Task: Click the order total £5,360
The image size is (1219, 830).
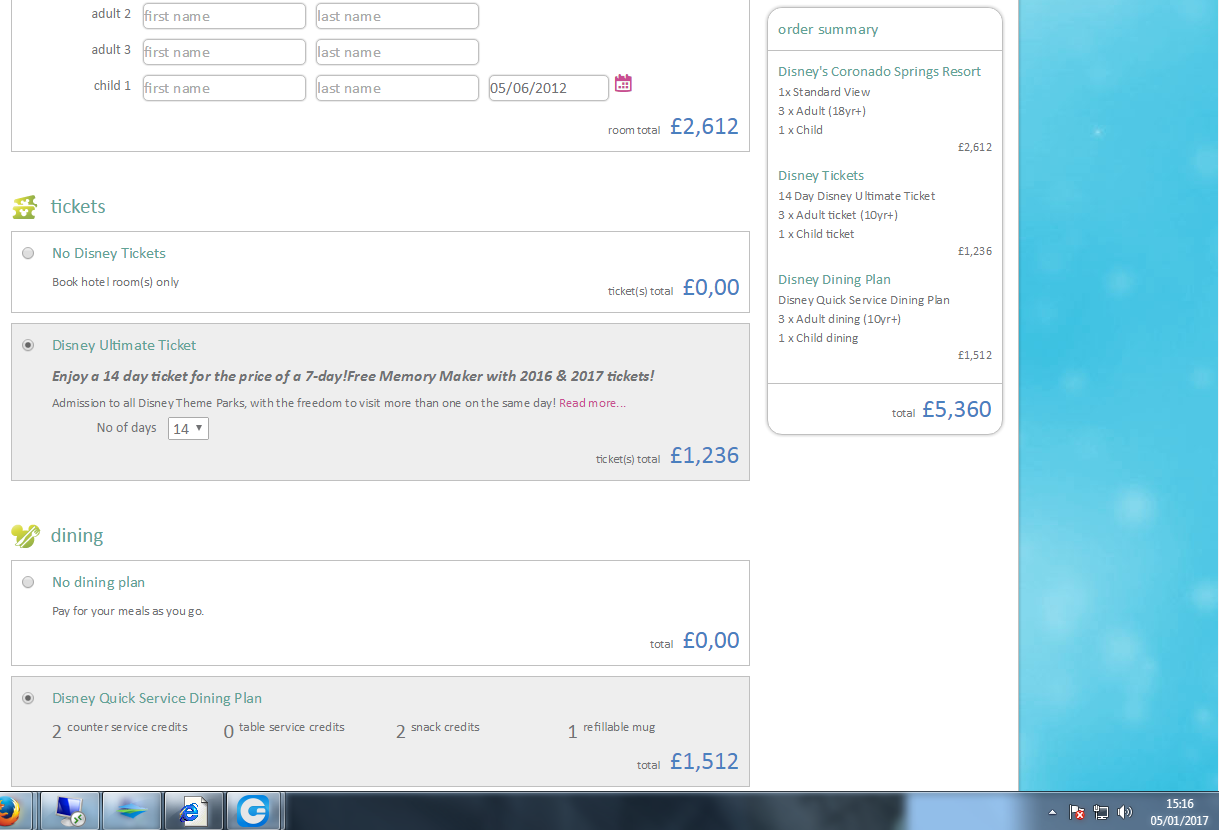Action: pos(956,409)
